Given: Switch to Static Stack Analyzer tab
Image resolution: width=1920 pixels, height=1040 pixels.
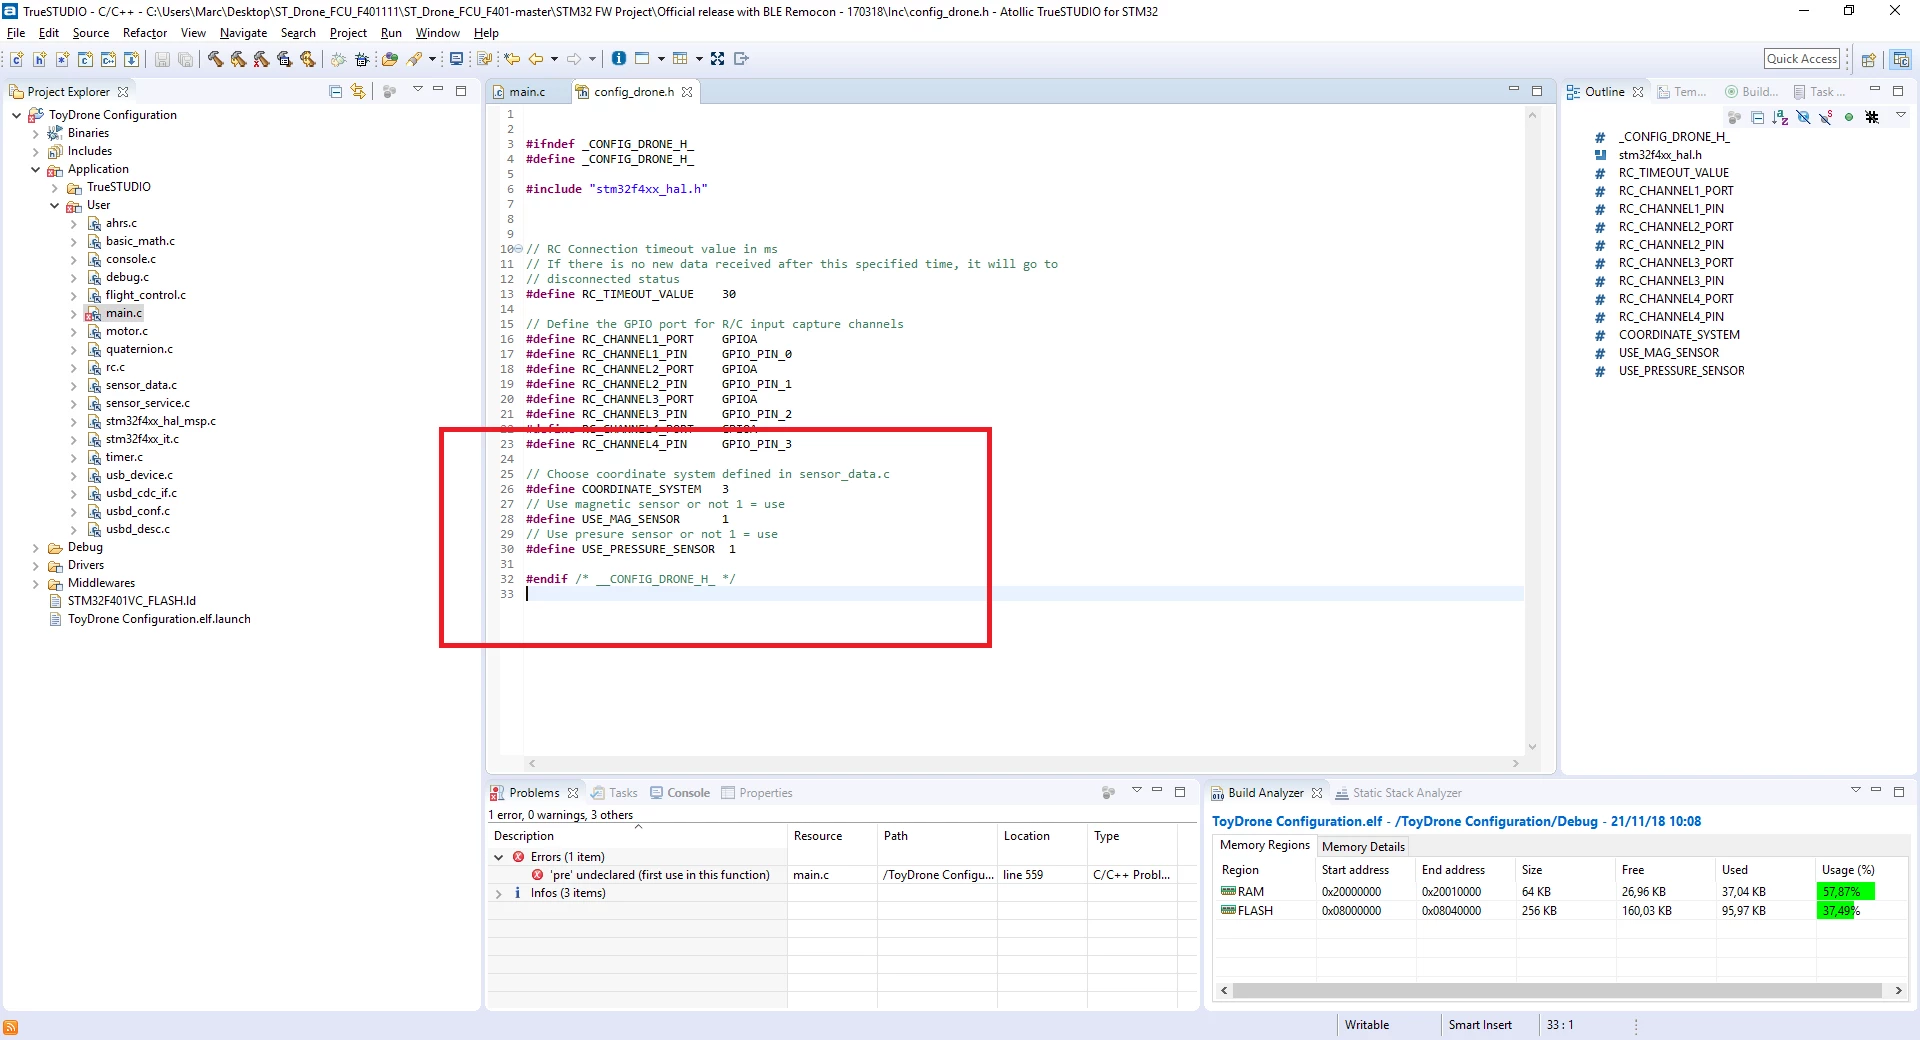Looking at the screenshot, I should click(x=1398, y=793).
